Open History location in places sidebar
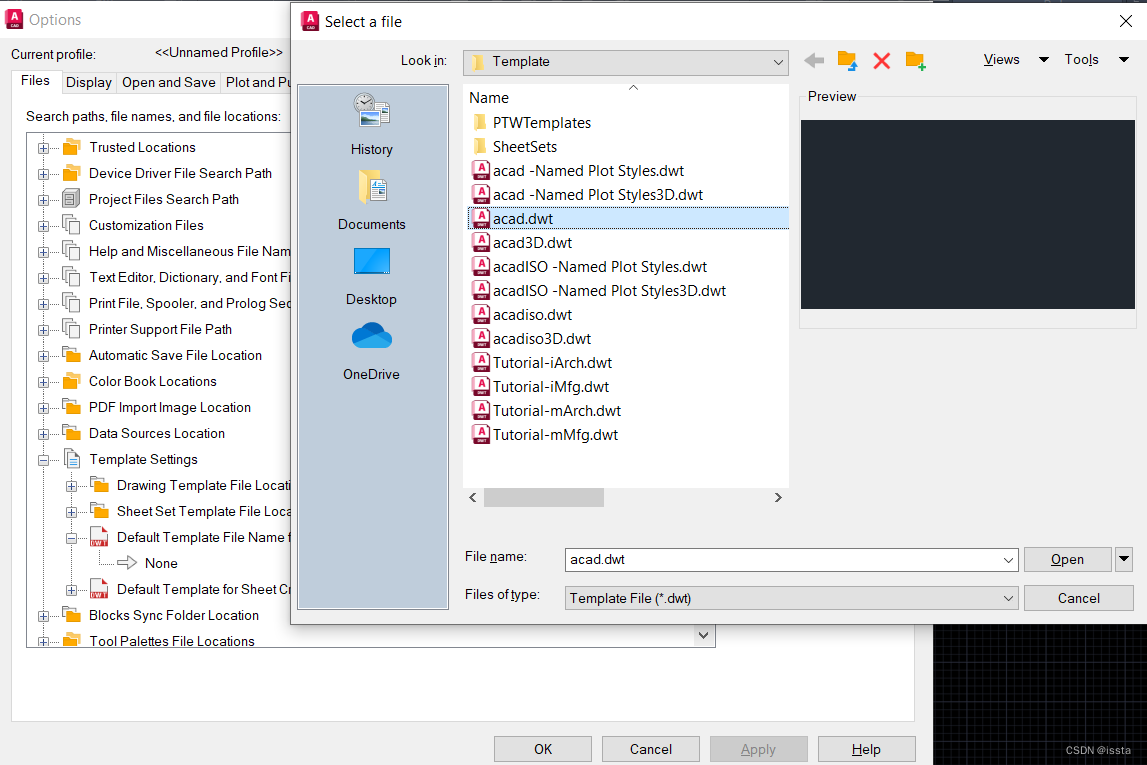This screenshot has height=765, width=1147. (372, 124)
